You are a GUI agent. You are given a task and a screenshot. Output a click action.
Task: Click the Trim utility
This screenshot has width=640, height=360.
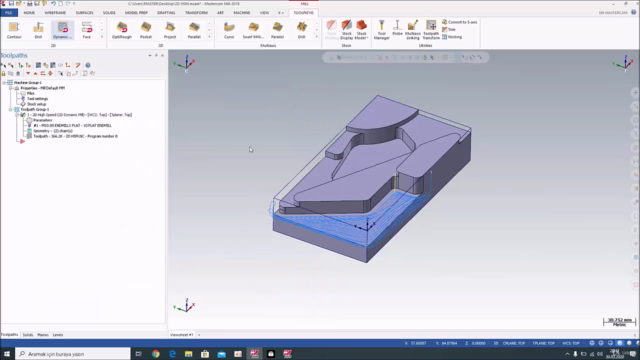(449, 29)
